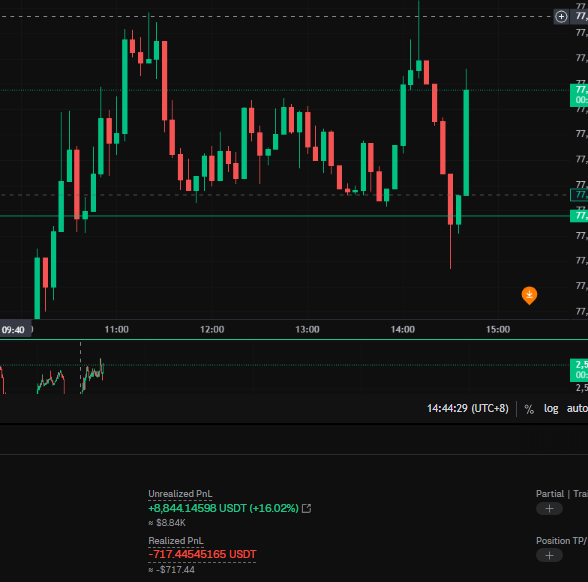Click the plus button under Position TP/

point(549,555)
